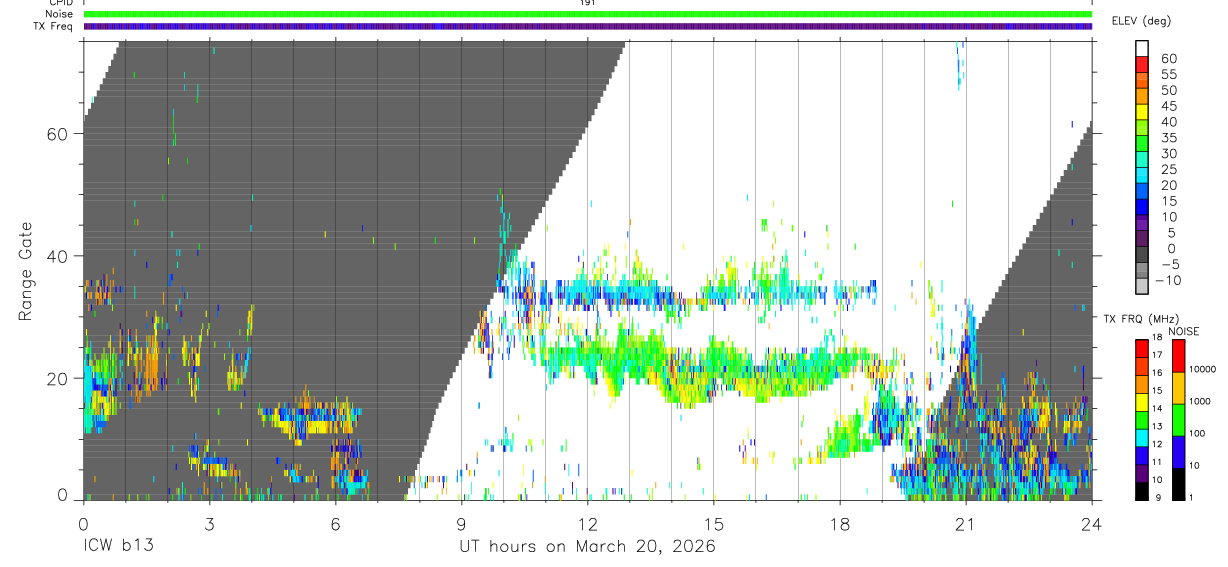The width and height of the screenshot is (1228, 567).
Task: Click the 18 MHz label on frequency legend
Action: click(1157, 338)
